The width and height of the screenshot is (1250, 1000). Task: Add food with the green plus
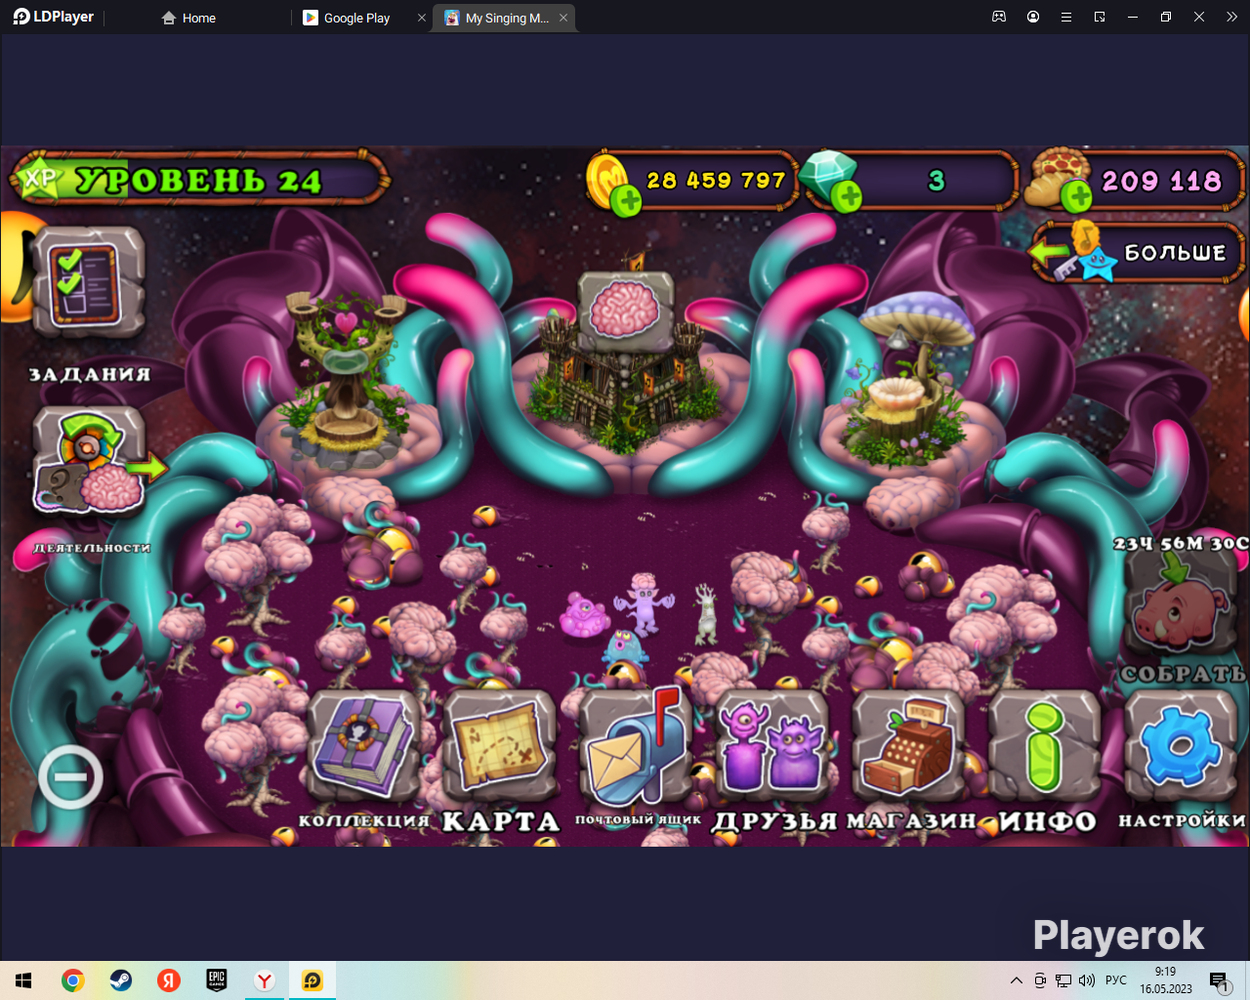click(x=1076, y=197)
